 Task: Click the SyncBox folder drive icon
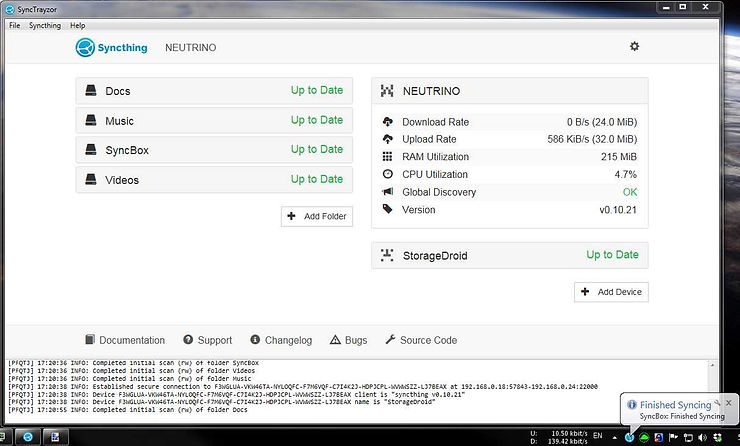coord(91,150)
